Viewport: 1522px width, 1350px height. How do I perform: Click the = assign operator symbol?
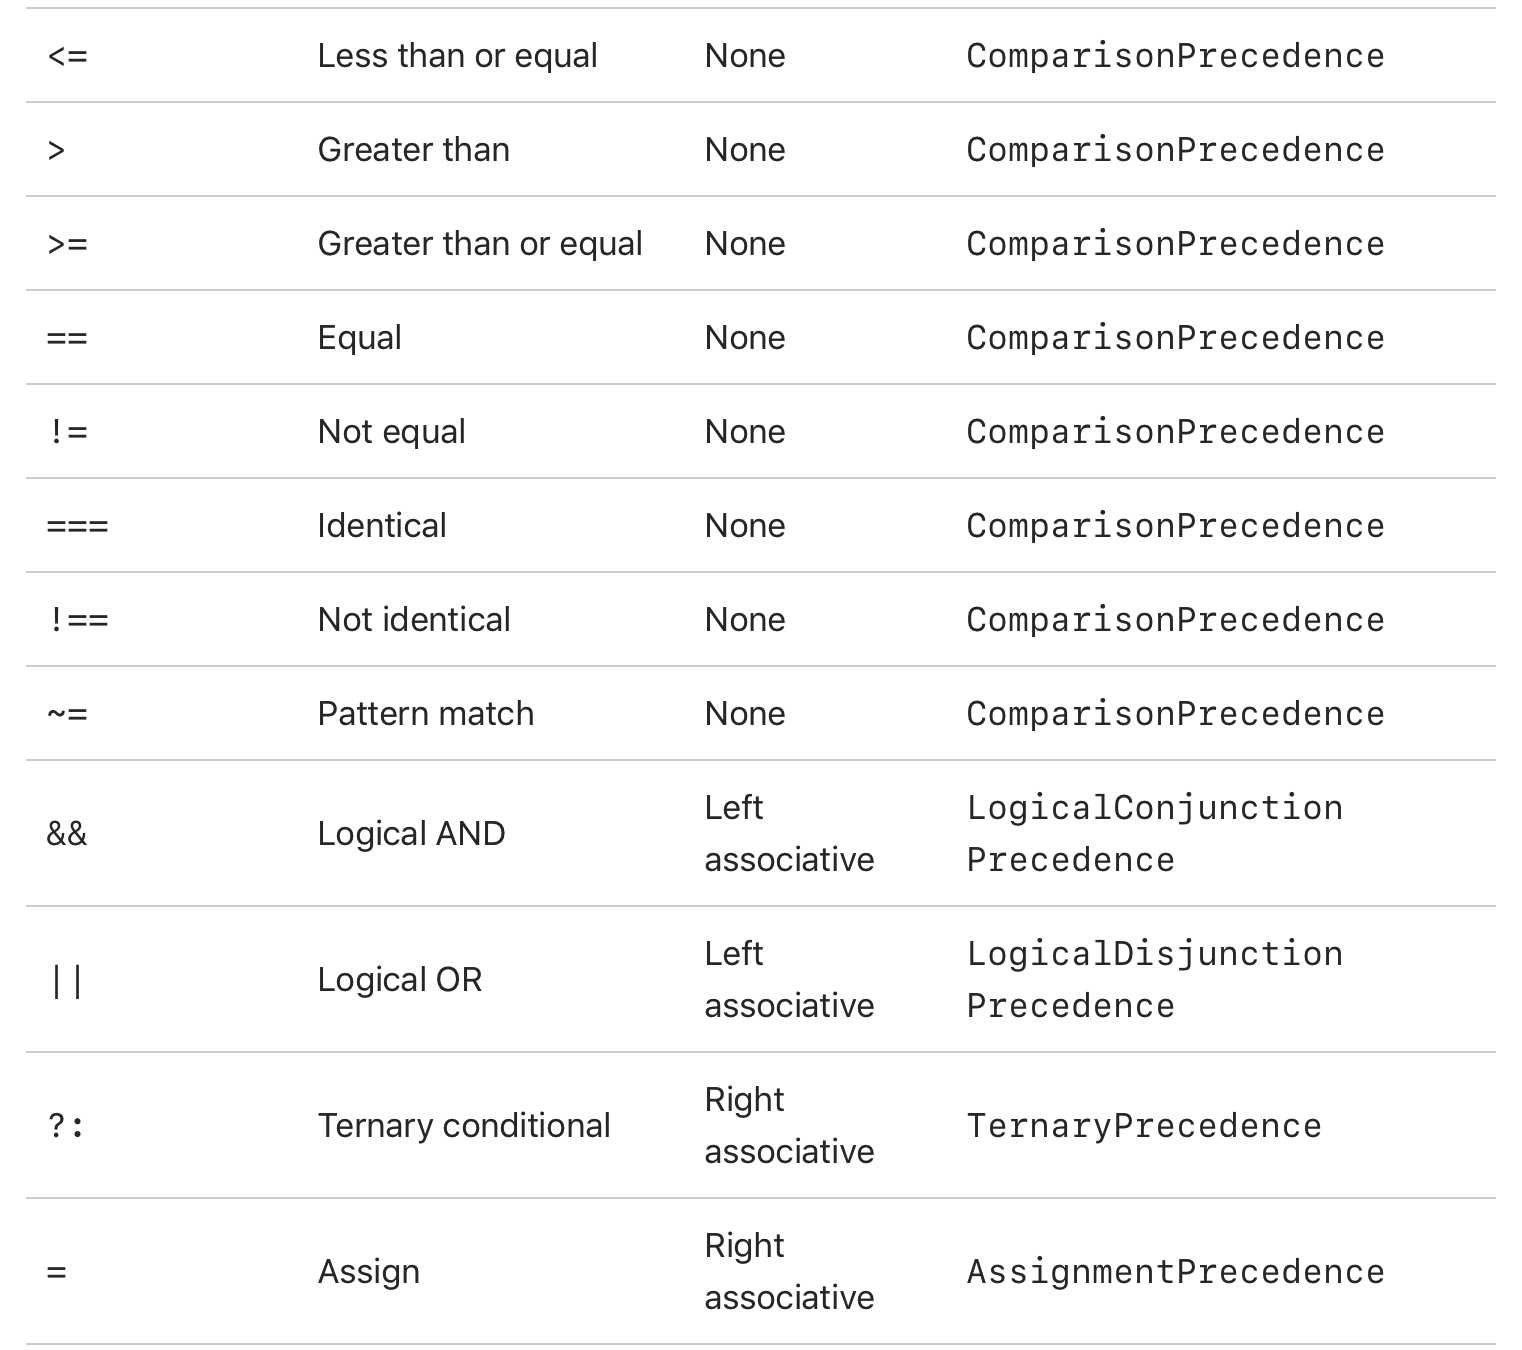point(56,1272)
